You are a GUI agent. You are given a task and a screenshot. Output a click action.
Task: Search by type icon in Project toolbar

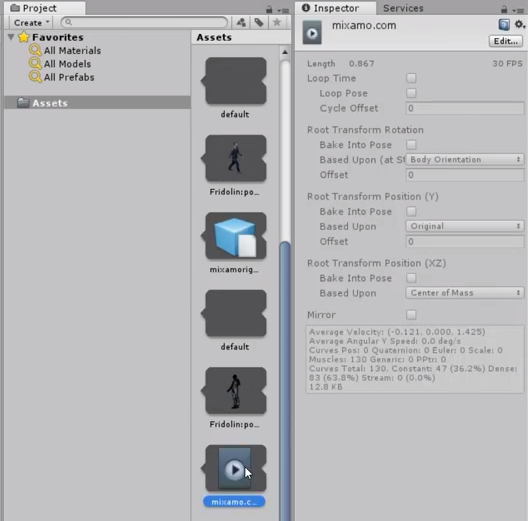(241, 23)
